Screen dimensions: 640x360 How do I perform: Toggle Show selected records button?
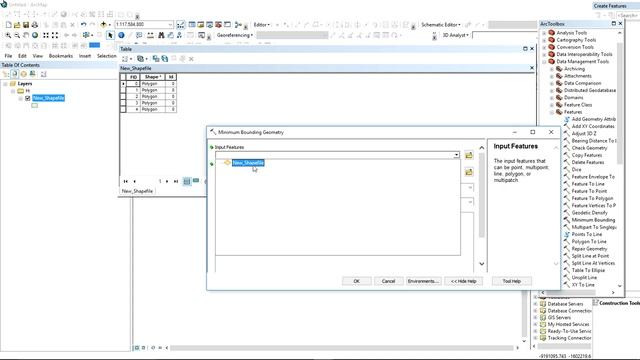pyautogui.click(x=196, y=181)
